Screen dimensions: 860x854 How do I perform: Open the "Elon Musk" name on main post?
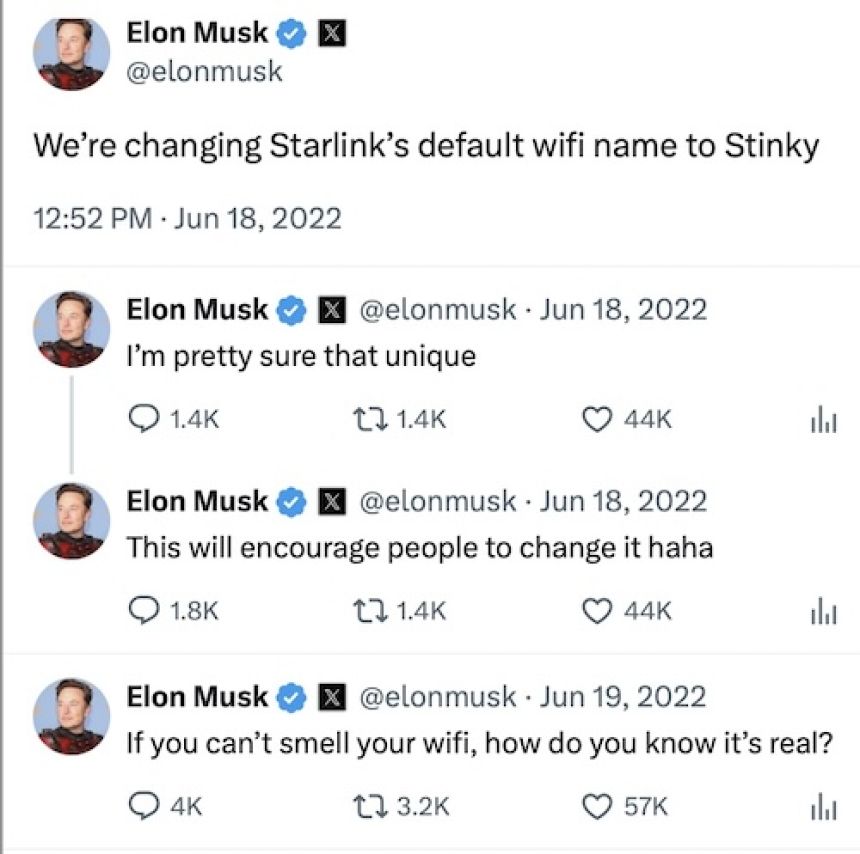click(x=197, y=33)
